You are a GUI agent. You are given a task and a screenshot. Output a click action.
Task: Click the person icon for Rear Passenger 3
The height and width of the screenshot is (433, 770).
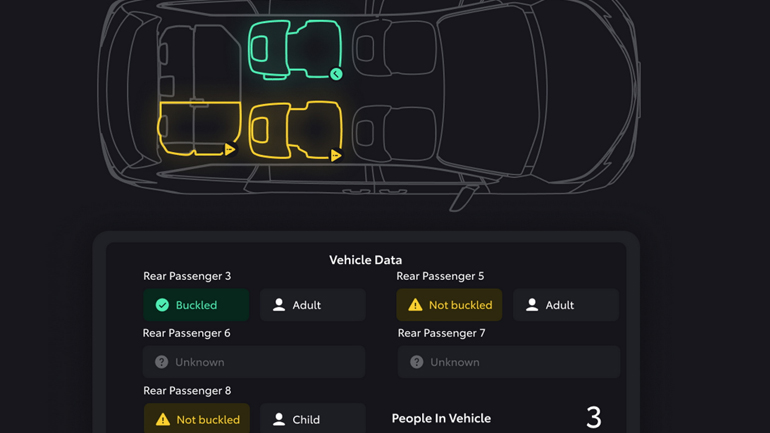(279, 305)
